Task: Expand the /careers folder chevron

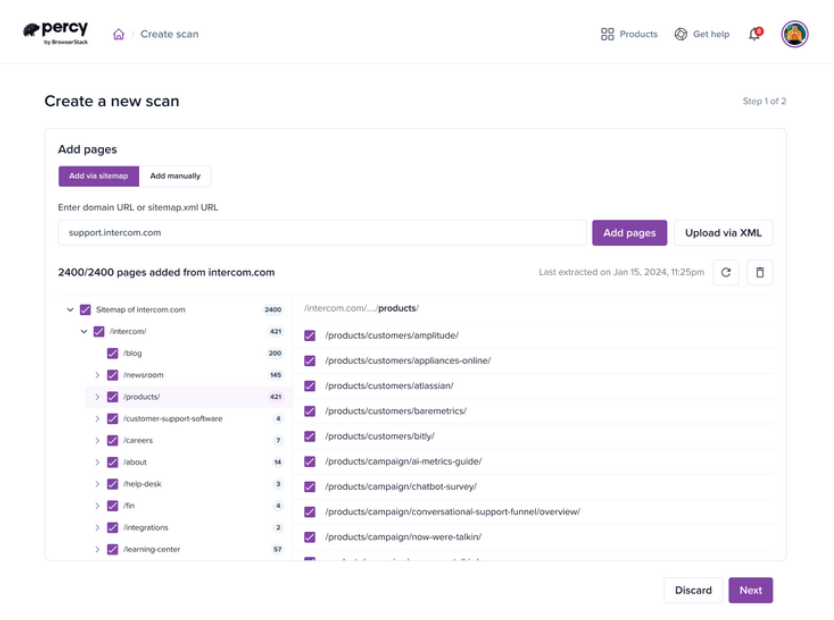Action: (98, 440)
